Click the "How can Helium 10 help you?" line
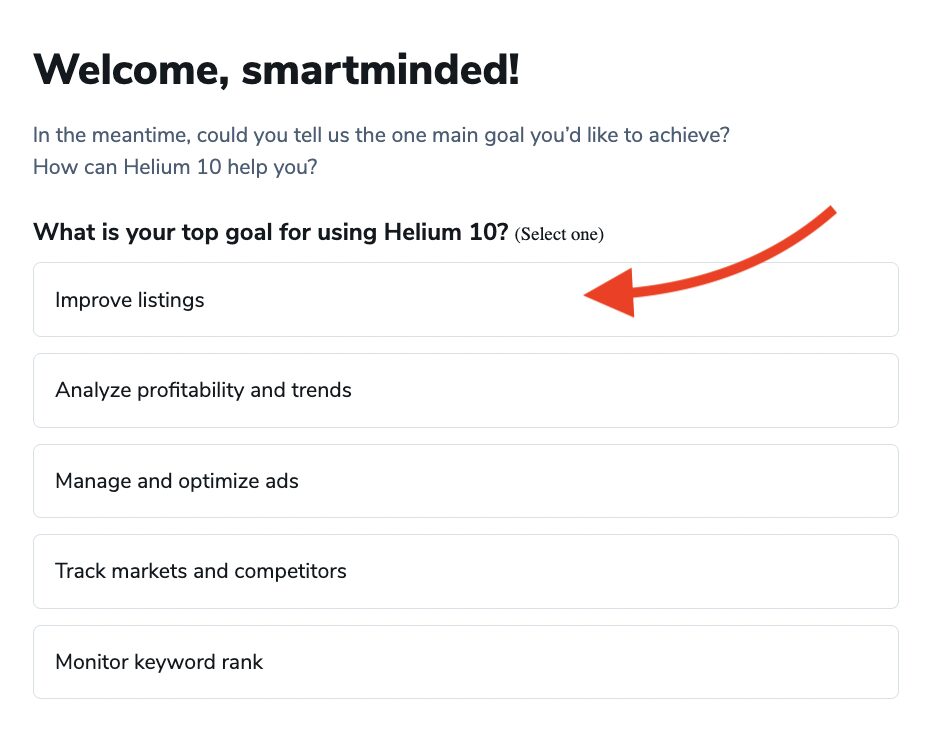This screenshot has width=950, height=740. point(175,167)
